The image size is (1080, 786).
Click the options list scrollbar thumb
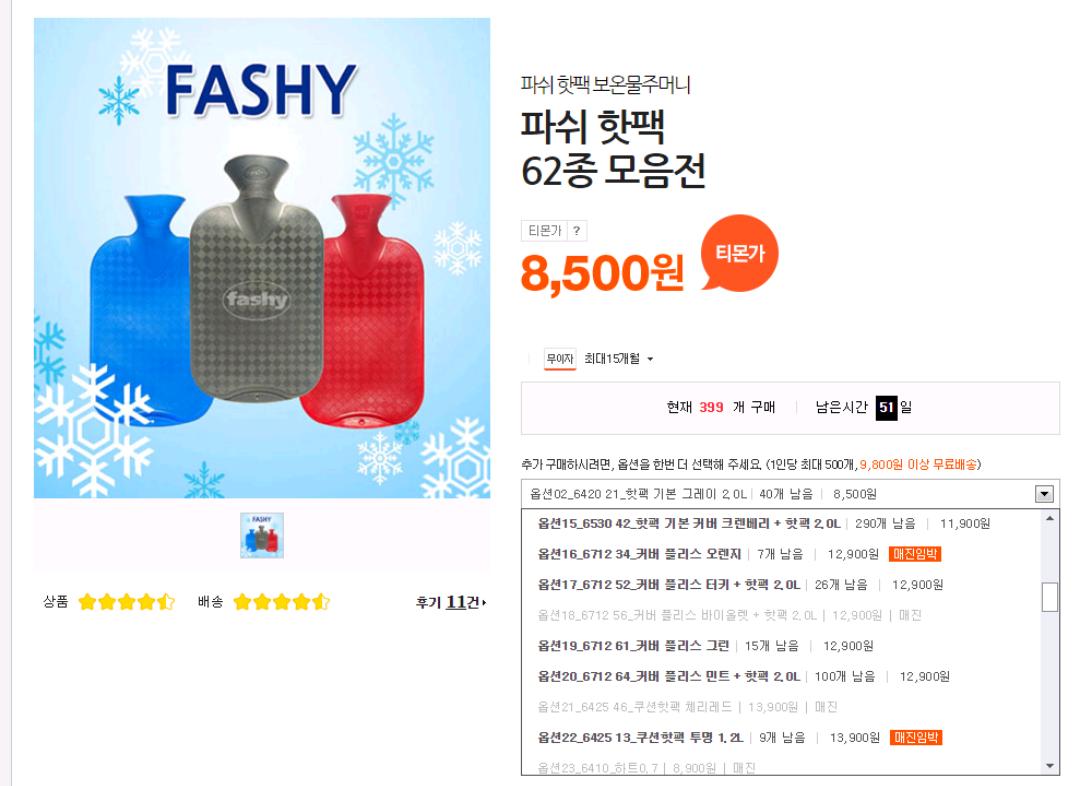(1049, 596)
